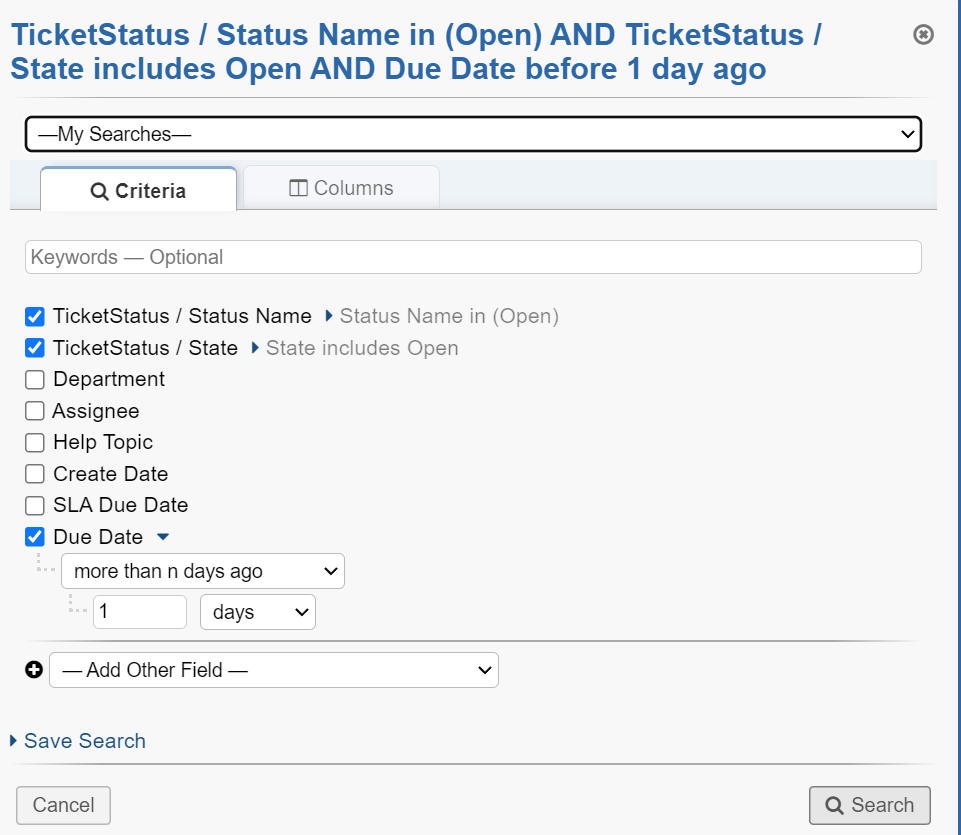Viewport: 961px width, 835px height.
Task: Uncheck TicketStatus / Status Name checkbox
Action: tap(35, 317)
